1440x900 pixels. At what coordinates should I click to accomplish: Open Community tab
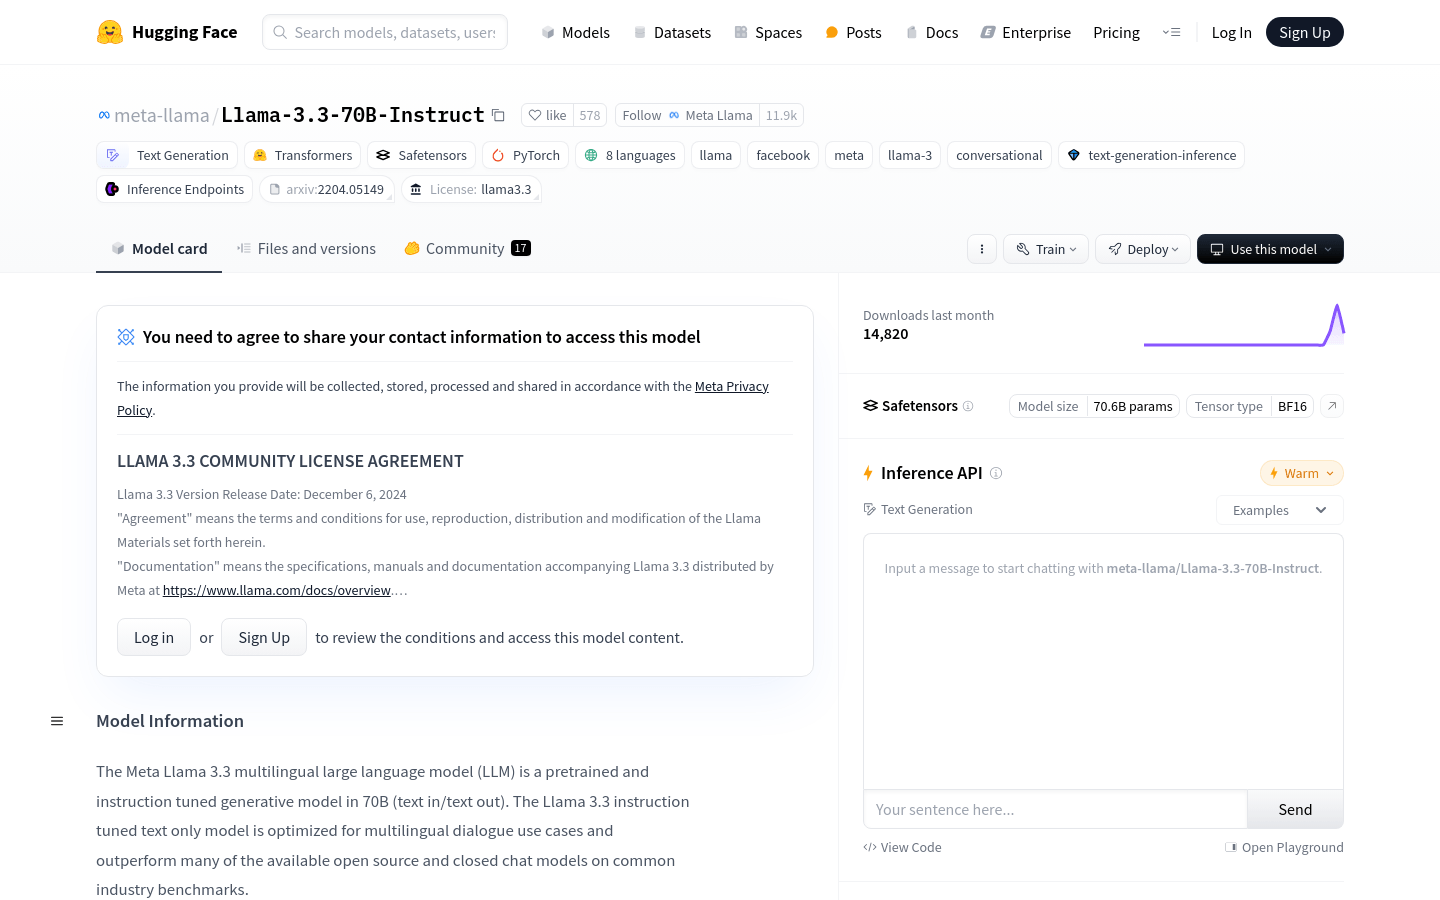[467, 249]
